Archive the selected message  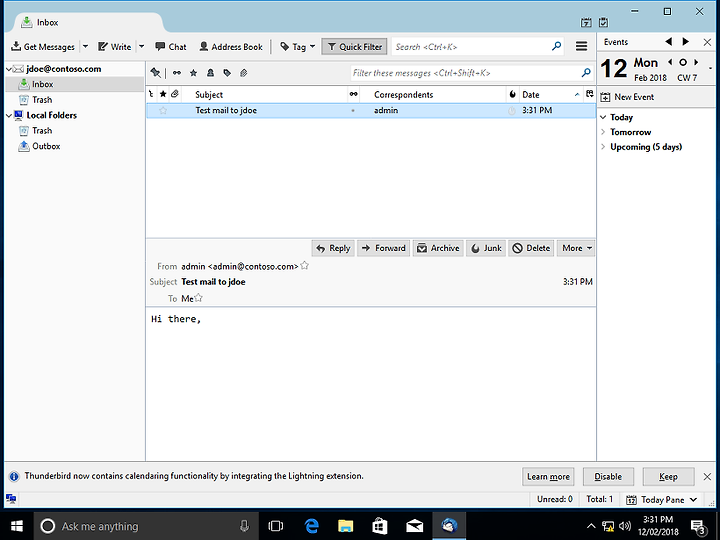[x=439, y=248]
